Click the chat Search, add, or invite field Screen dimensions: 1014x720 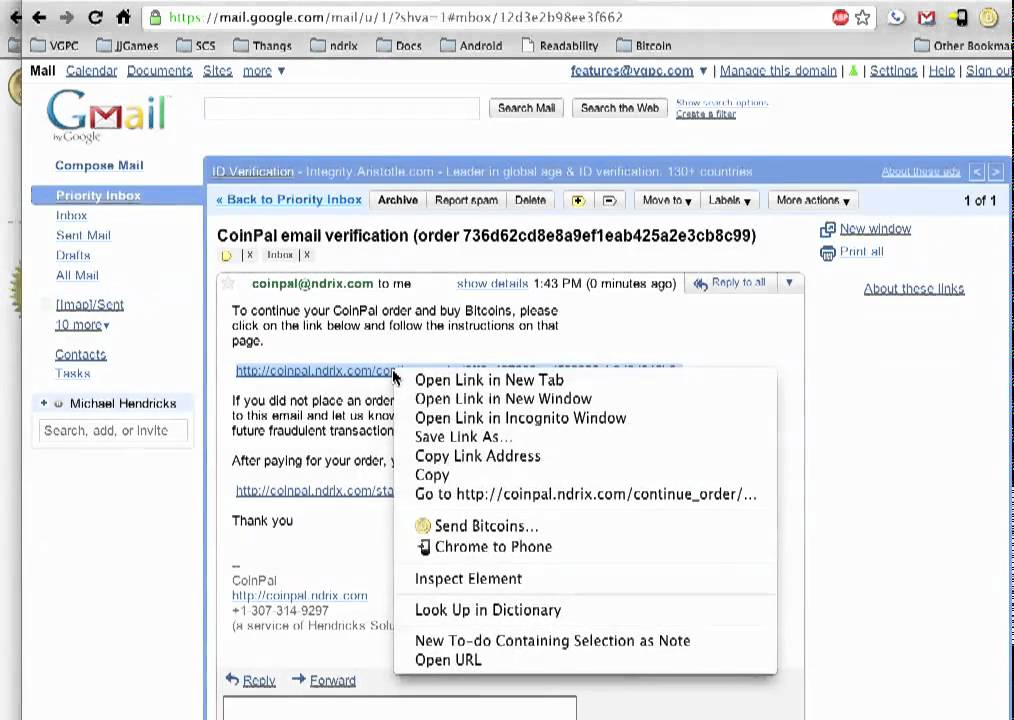click(113, 431)
